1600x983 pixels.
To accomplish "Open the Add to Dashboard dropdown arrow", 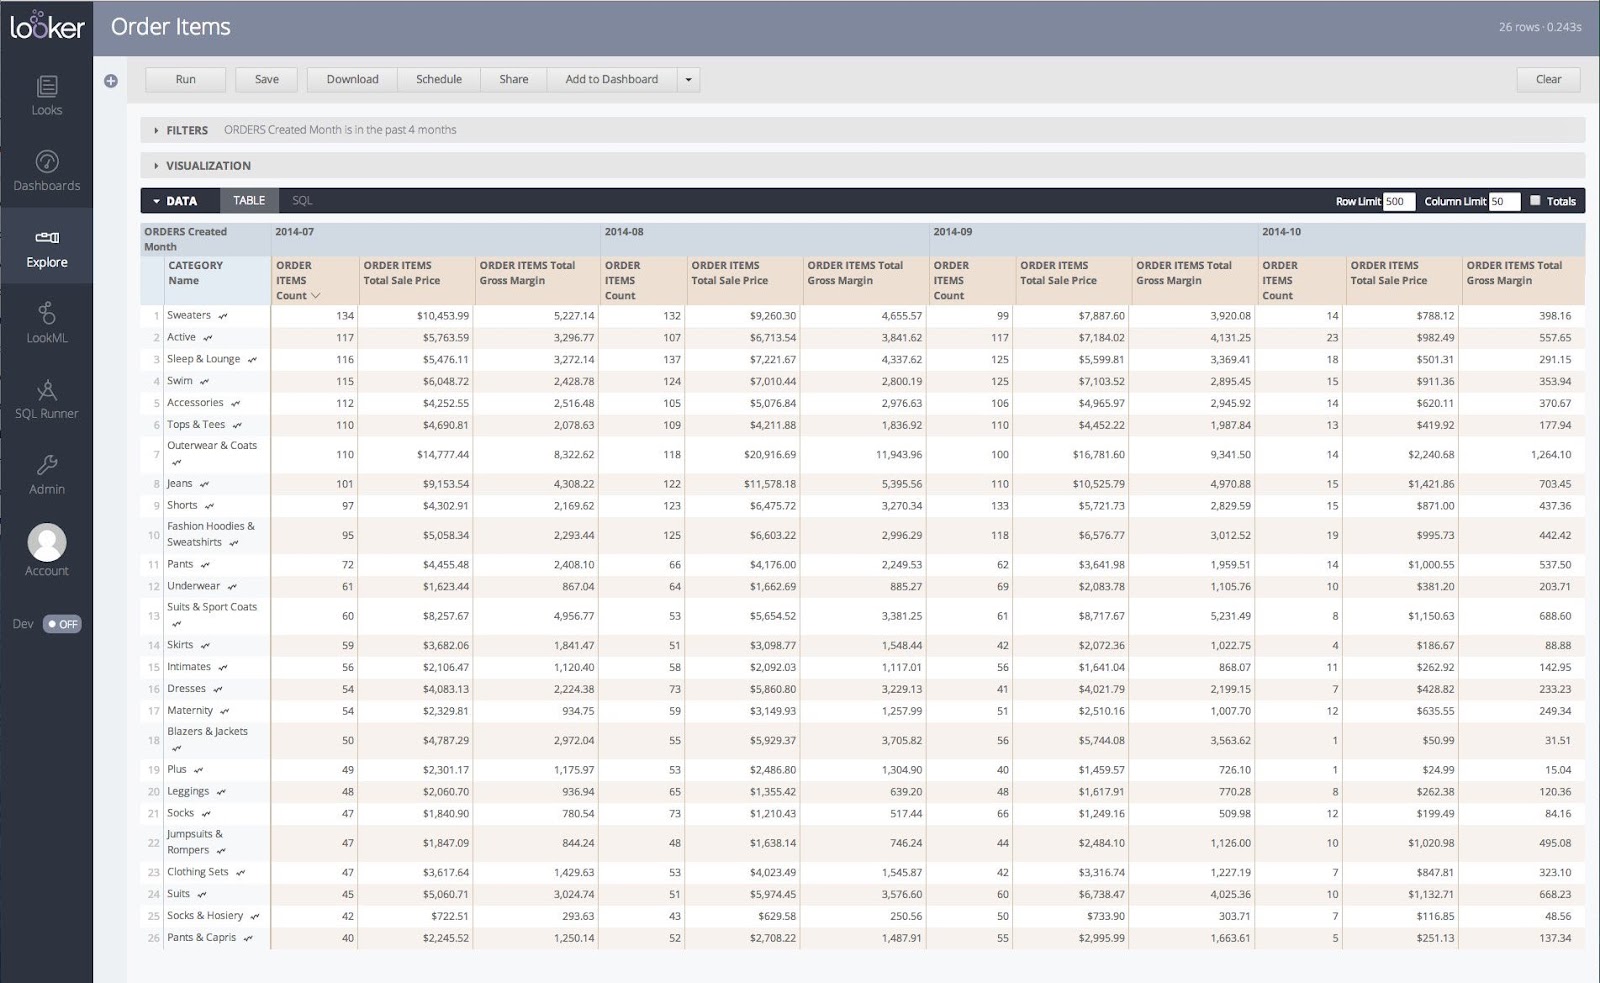I will 688,79.
